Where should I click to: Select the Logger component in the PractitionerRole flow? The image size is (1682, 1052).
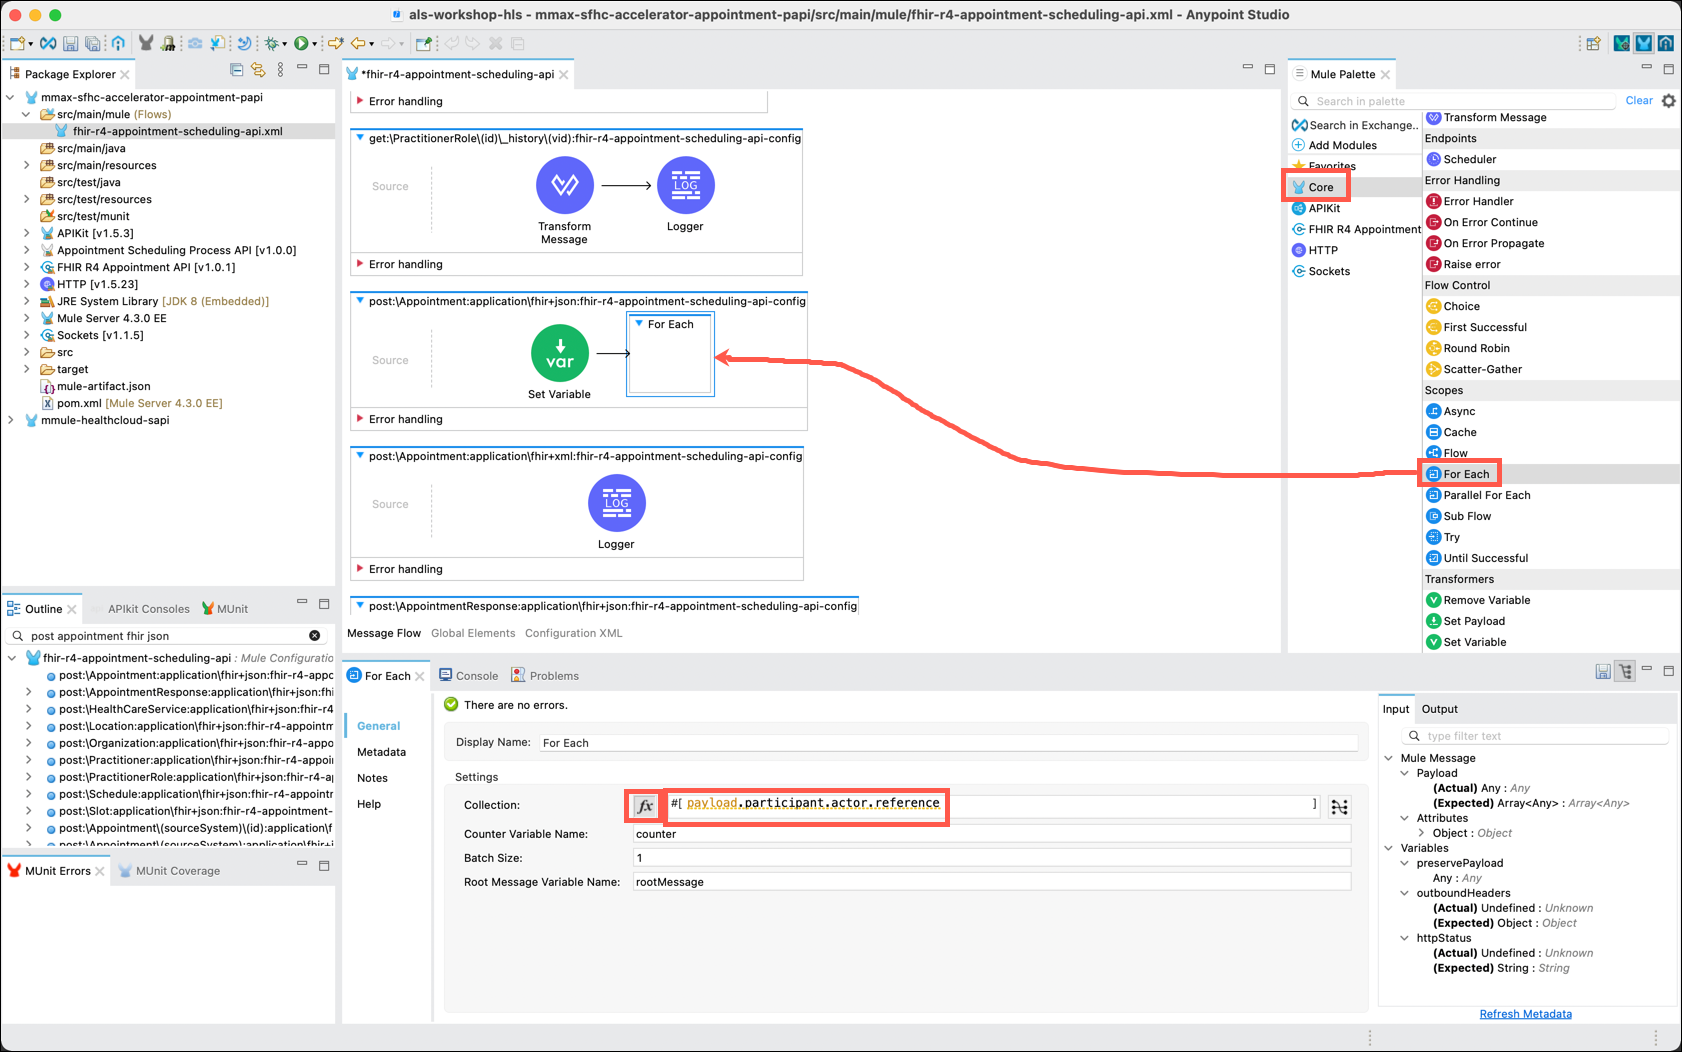point(685,186)
